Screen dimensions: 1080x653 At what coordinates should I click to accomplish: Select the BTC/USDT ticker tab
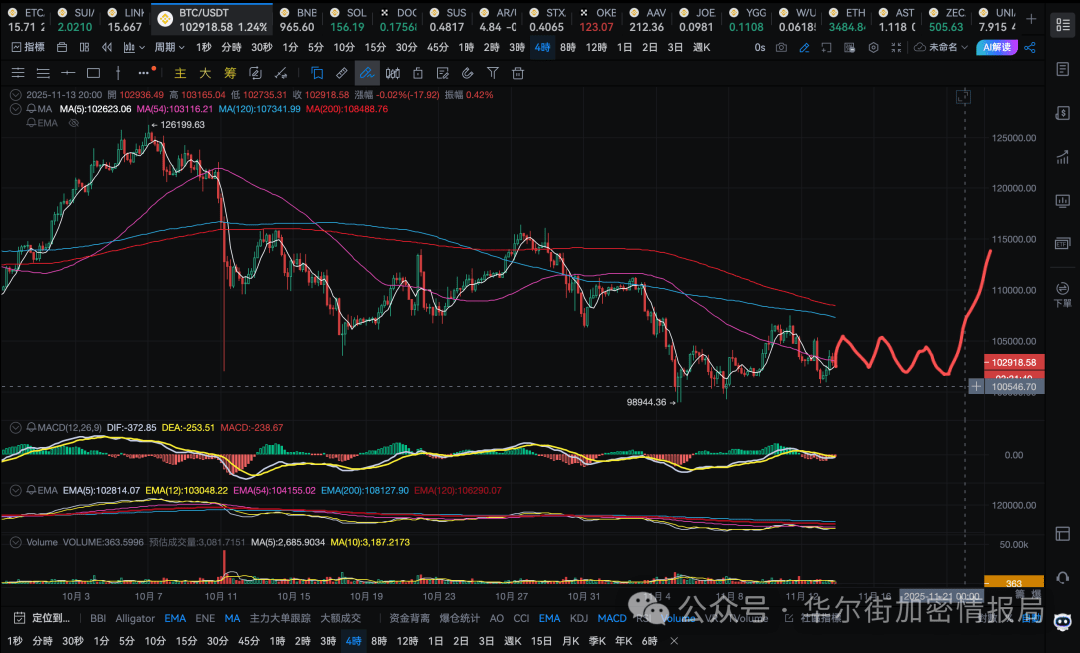coord(212,20)
